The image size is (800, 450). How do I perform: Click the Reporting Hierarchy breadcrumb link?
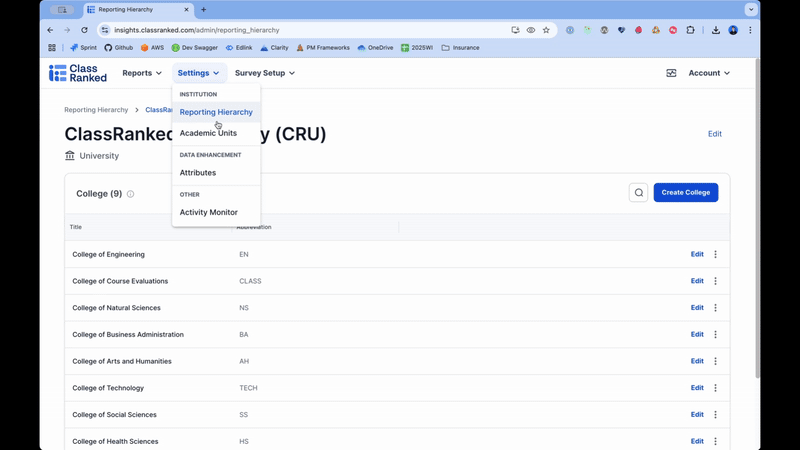[x=96, y=110]
